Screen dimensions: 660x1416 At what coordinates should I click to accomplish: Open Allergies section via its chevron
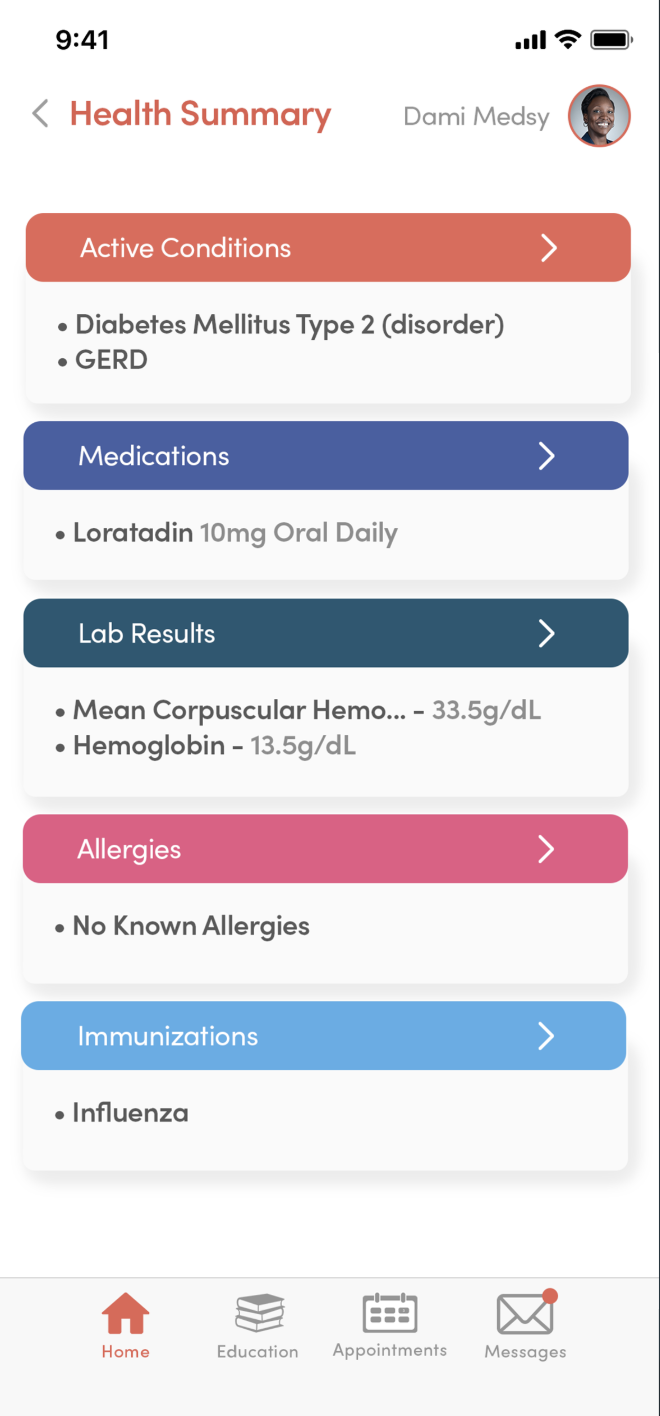(x=546, y=849)
